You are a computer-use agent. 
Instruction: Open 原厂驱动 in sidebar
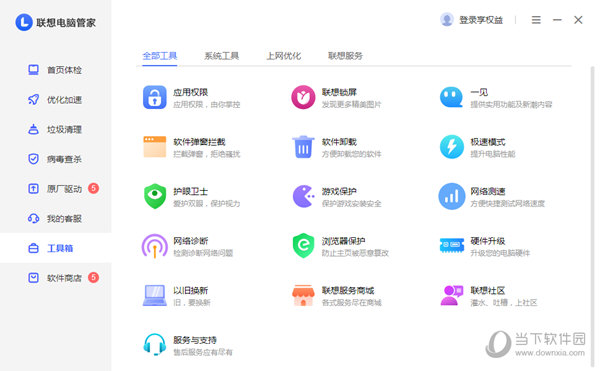(x=55, y=189)
